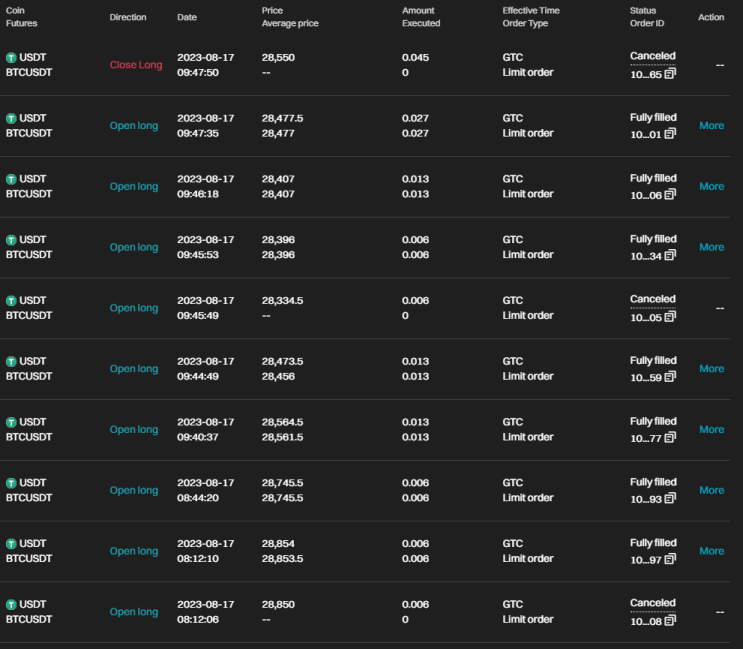Image resolution: width=743 pixels, height=649 pixels.
Task: Click the USDT coin icon in the Close Long row
Action: 11,58
